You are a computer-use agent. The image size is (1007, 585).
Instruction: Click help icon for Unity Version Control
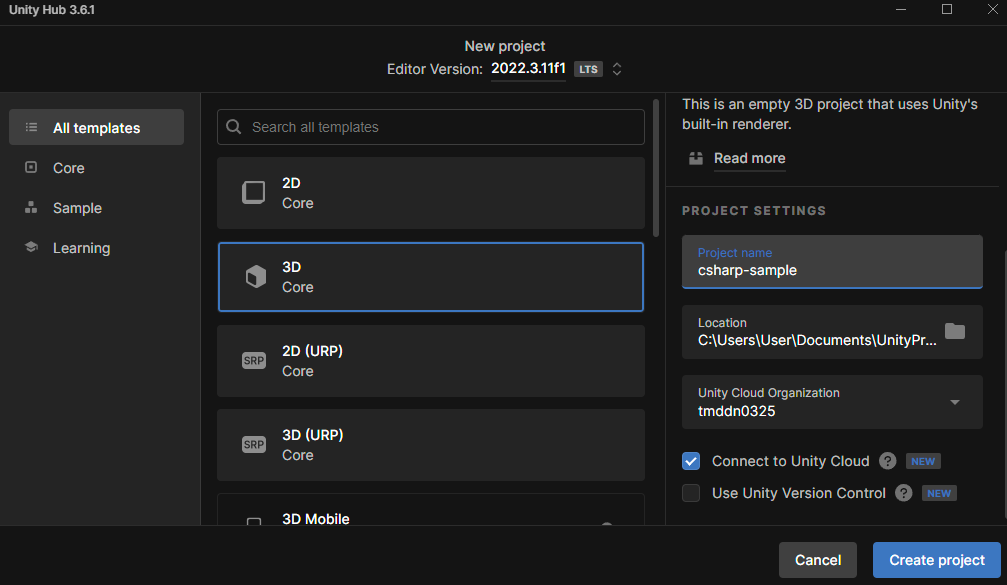[904, 493]
